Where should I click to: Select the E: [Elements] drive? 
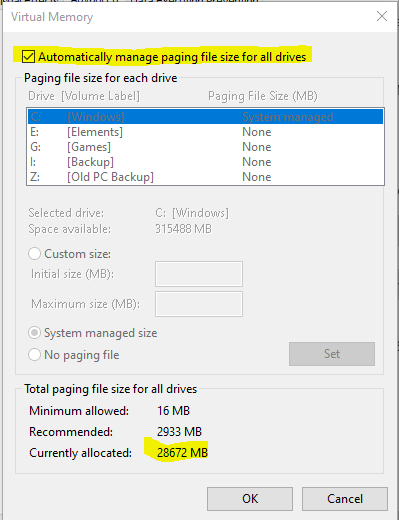[205, 132]
